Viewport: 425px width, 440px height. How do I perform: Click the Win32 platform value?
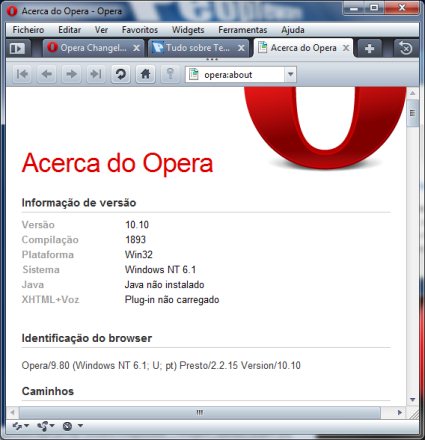pyautogui.click(x=139, y=255)
